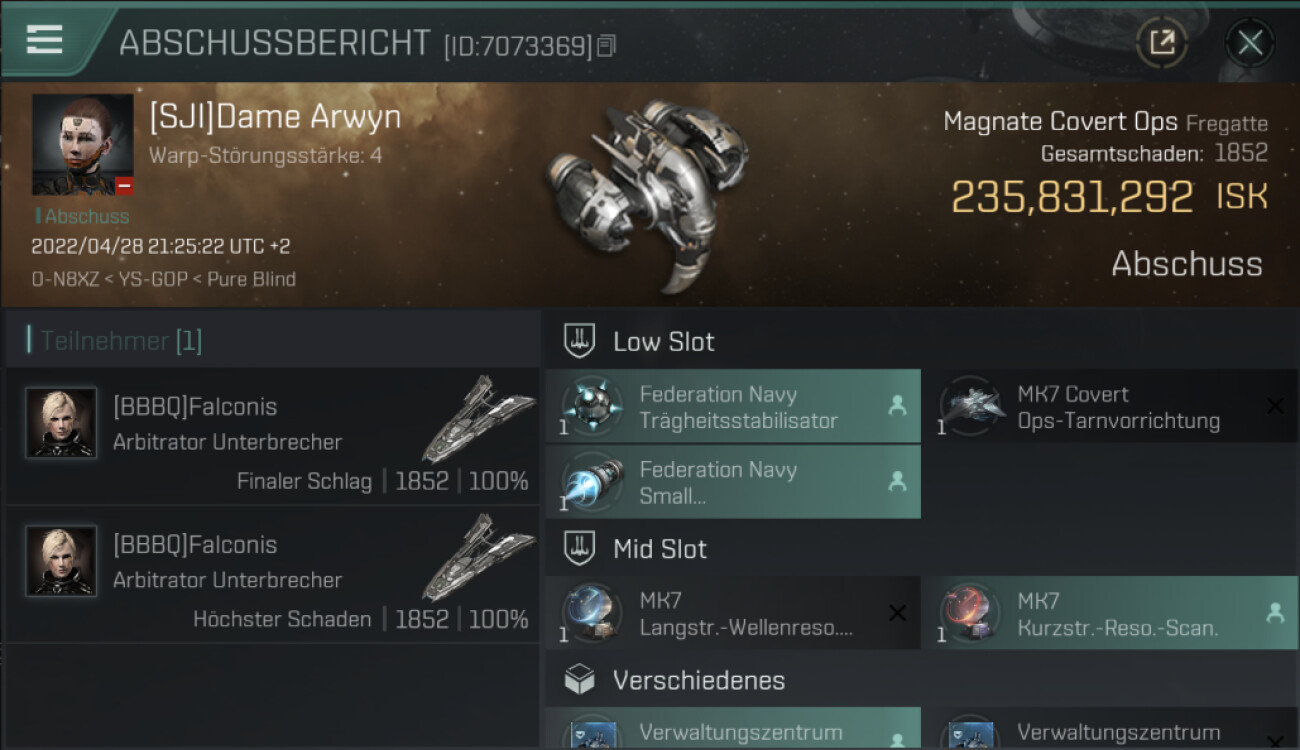Open the hamburger menu at top left
The width and height of the screenshot is (1300, 750).
pyautogui.click(x=45, y=40)
